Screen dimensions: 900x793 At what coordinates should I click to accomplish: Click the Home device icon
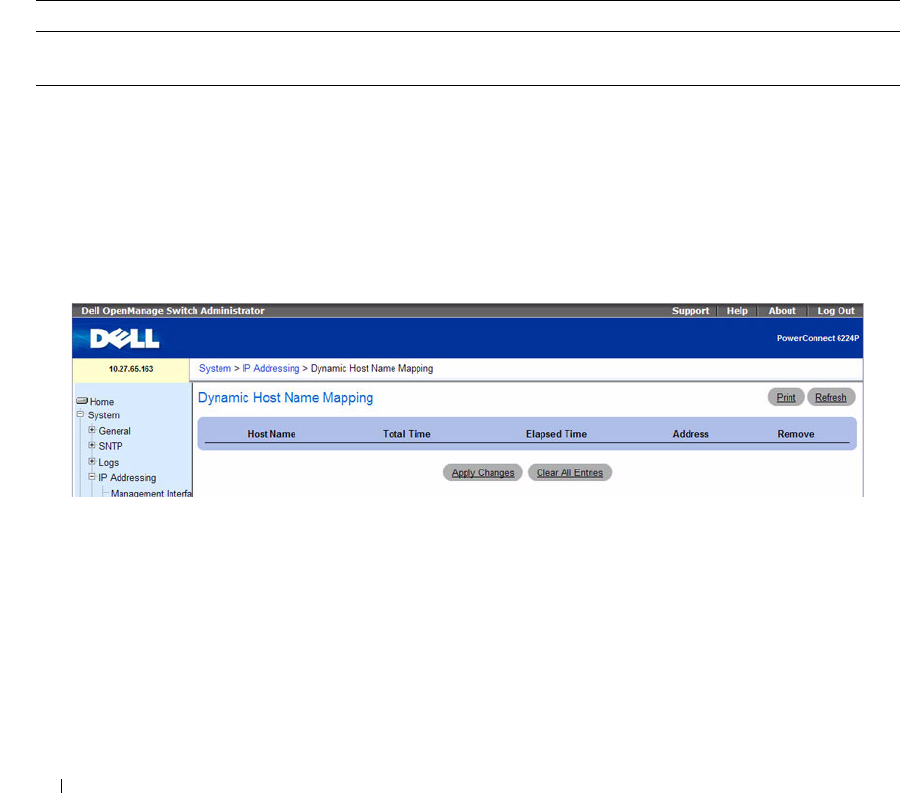pos(82,401)
